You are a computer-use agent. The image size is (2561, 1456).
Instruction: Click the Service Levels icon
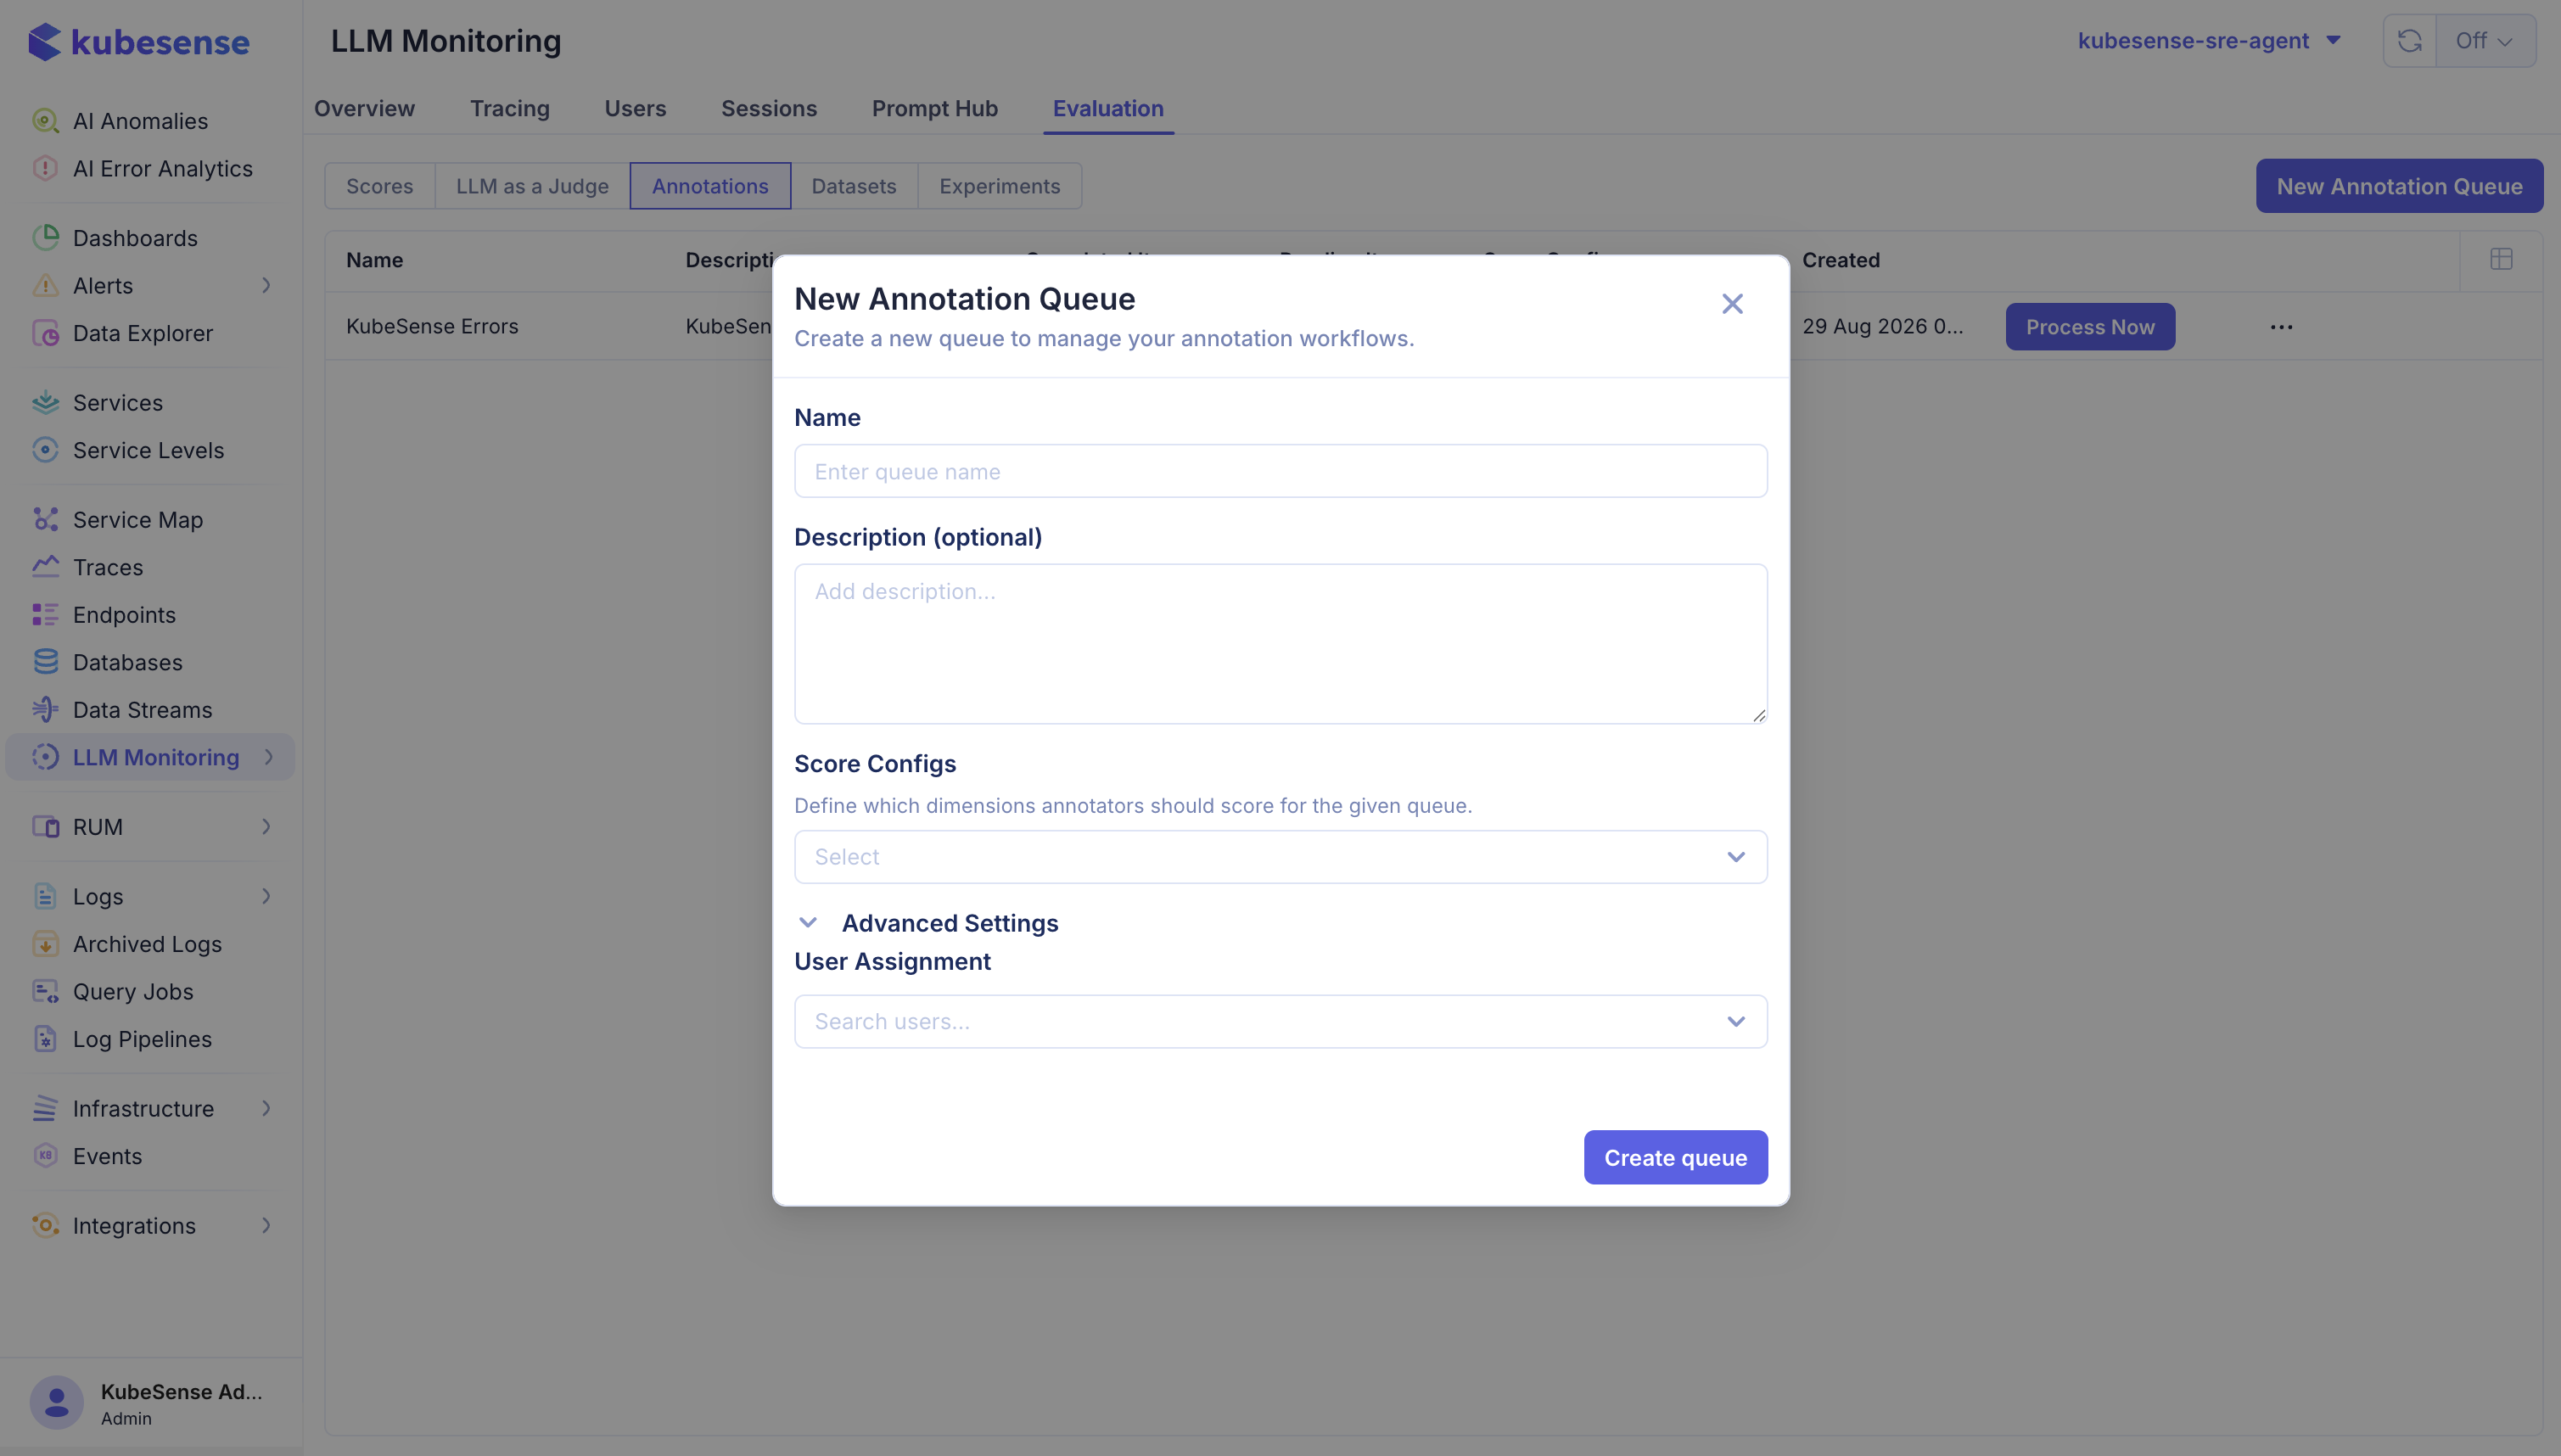(x=45, y=450)
